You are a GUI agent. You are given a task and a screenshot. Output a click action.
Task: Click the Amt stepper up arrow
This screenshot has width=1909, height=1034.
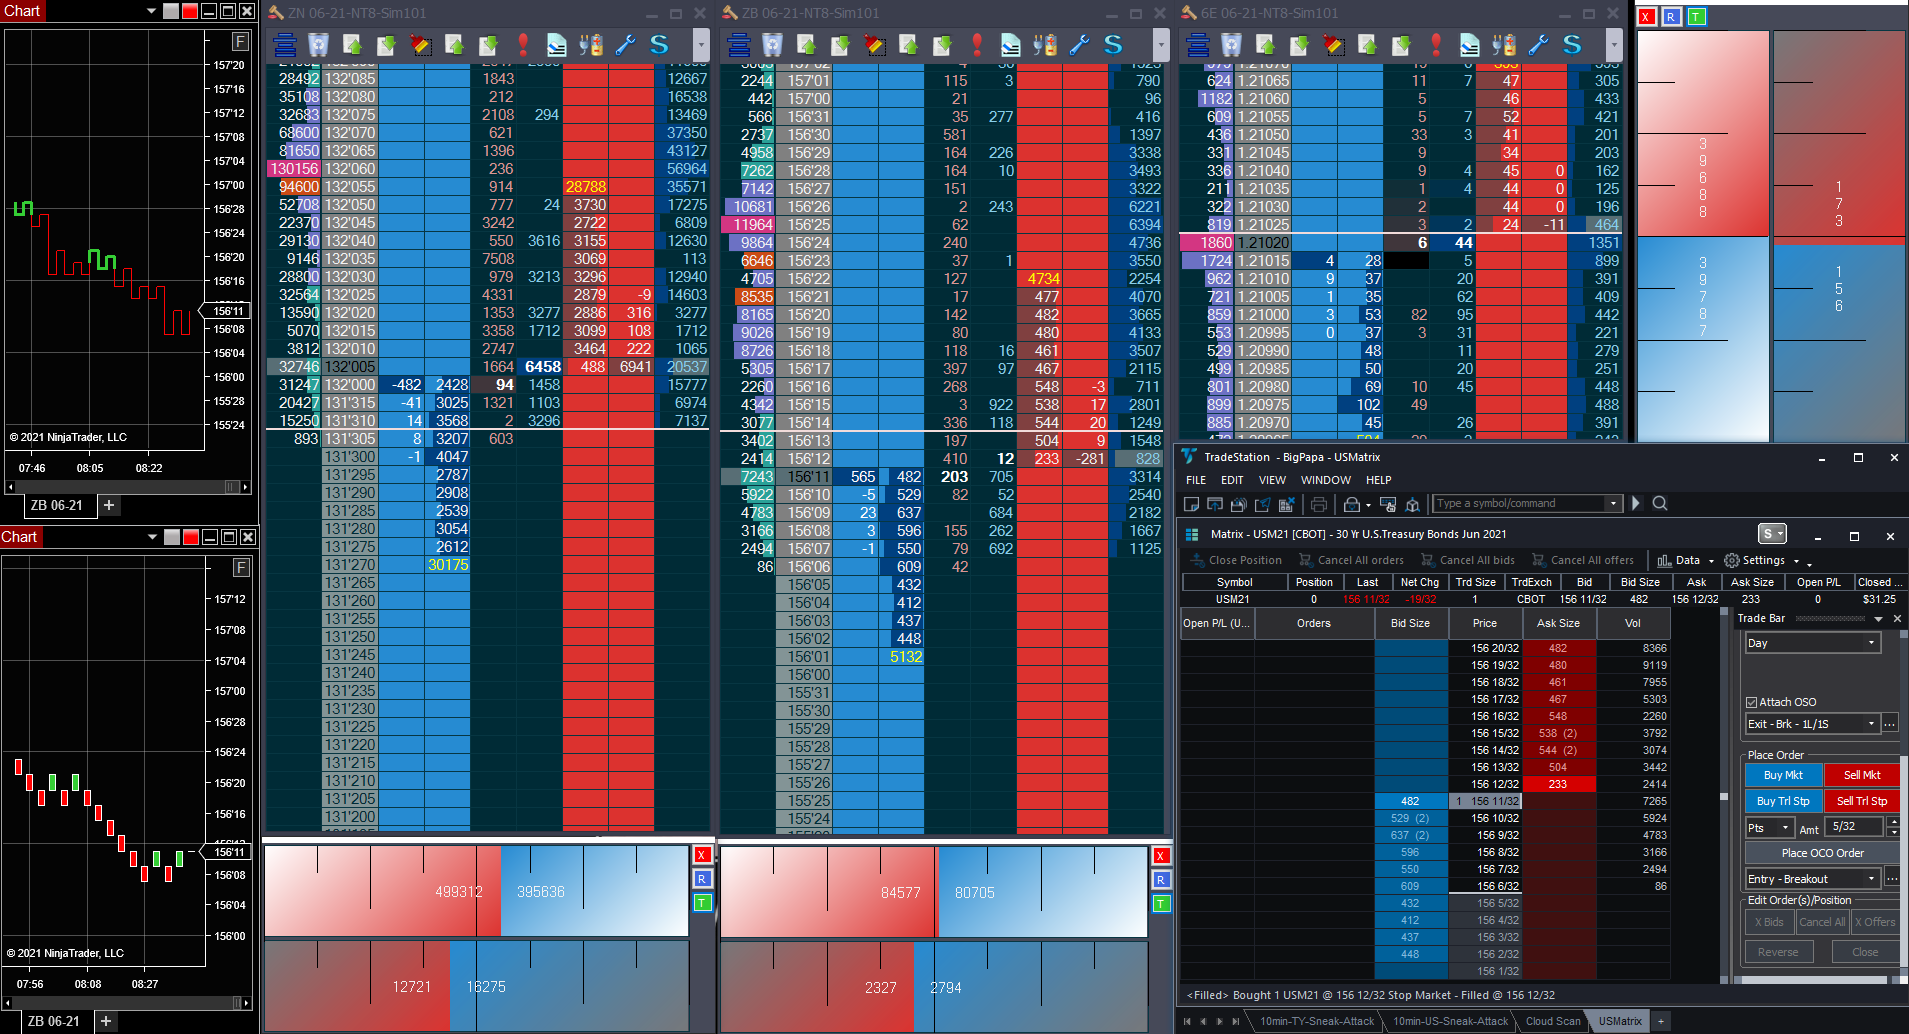point(1893,822)
